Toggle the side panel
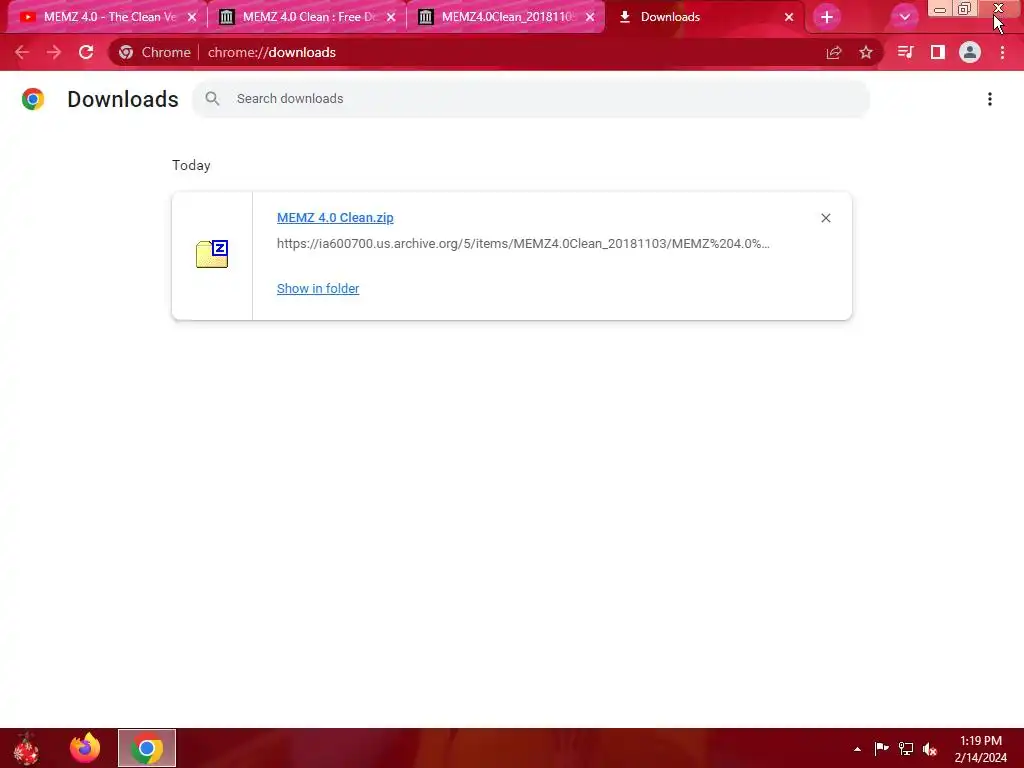The height and width of the screenshot is (768, 1024). [938, 52]
